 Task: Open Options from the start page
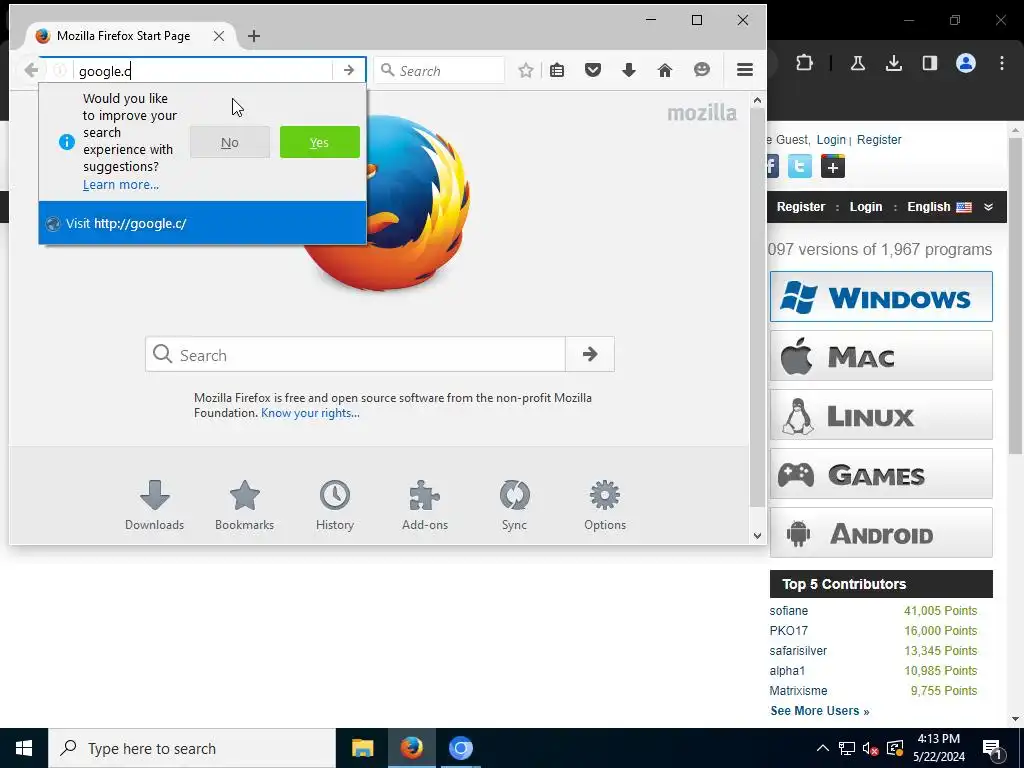pyautogui.click(x=605, y=505)
